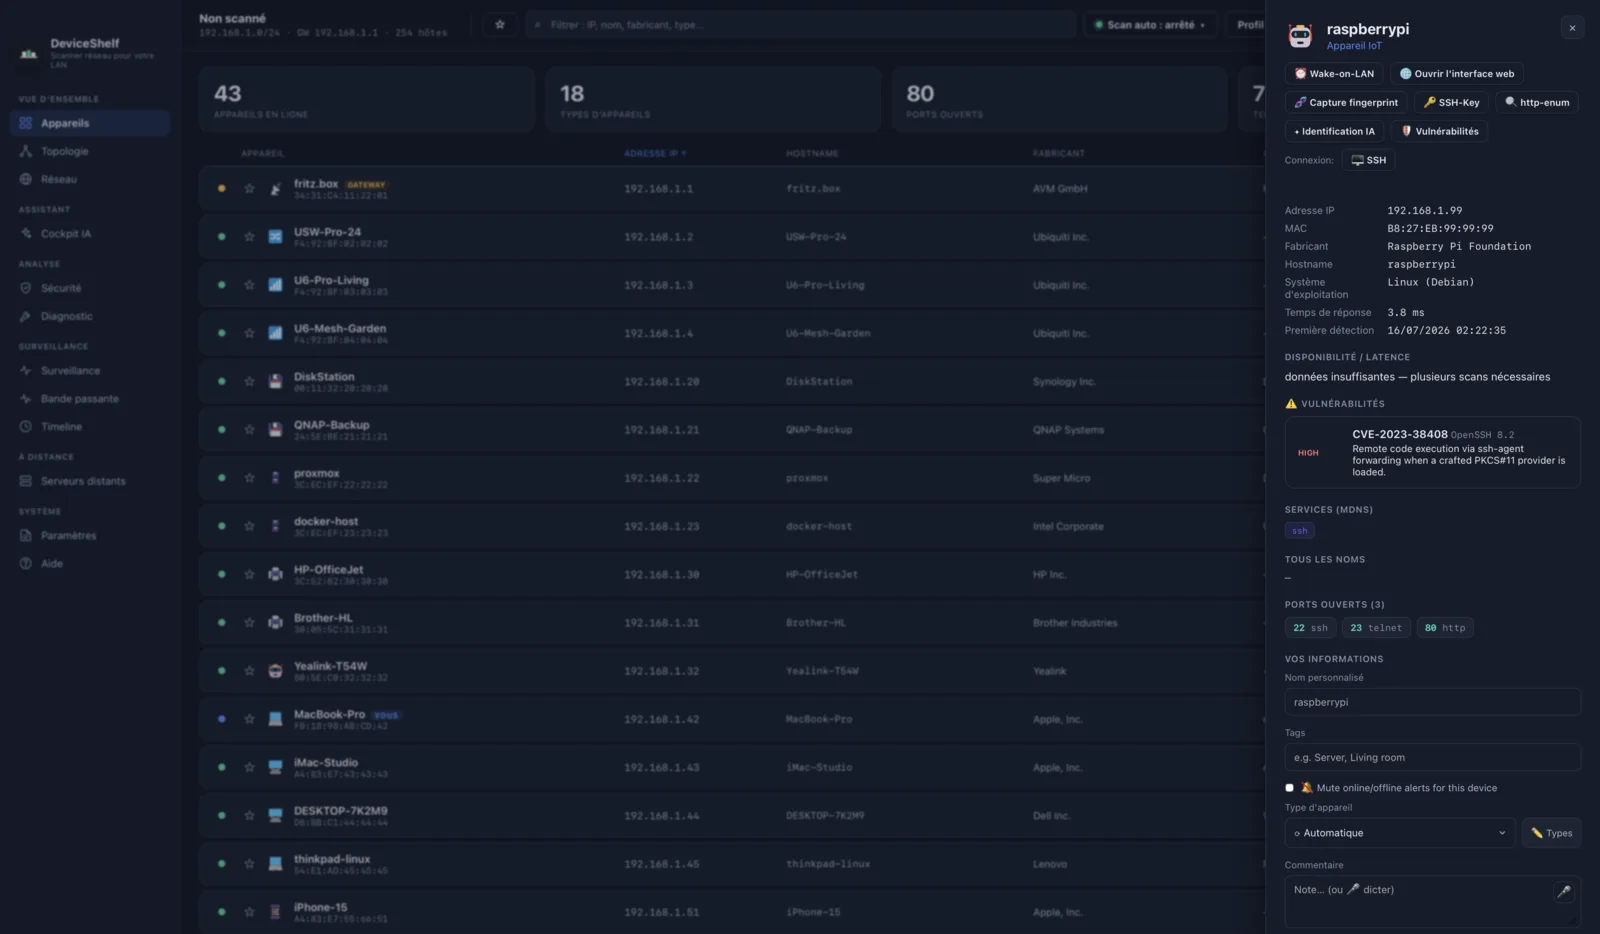Open the device web interface
The image size is (1600, 934).
1456,74
